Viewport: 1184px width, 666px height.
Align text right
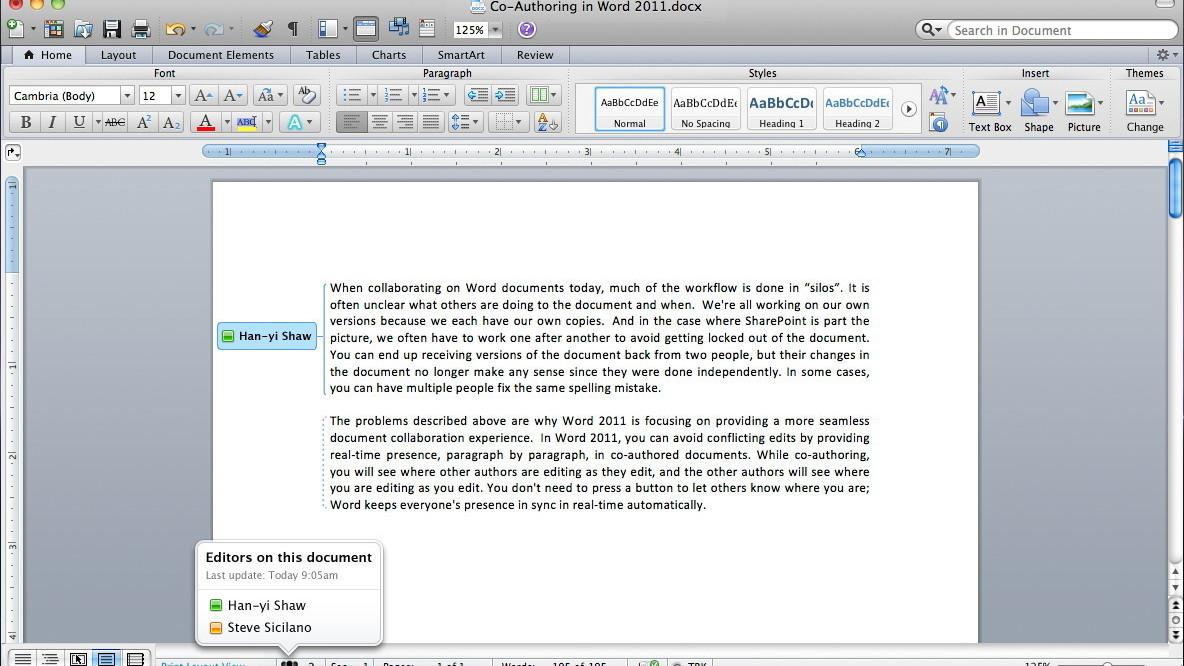[405, 122]
